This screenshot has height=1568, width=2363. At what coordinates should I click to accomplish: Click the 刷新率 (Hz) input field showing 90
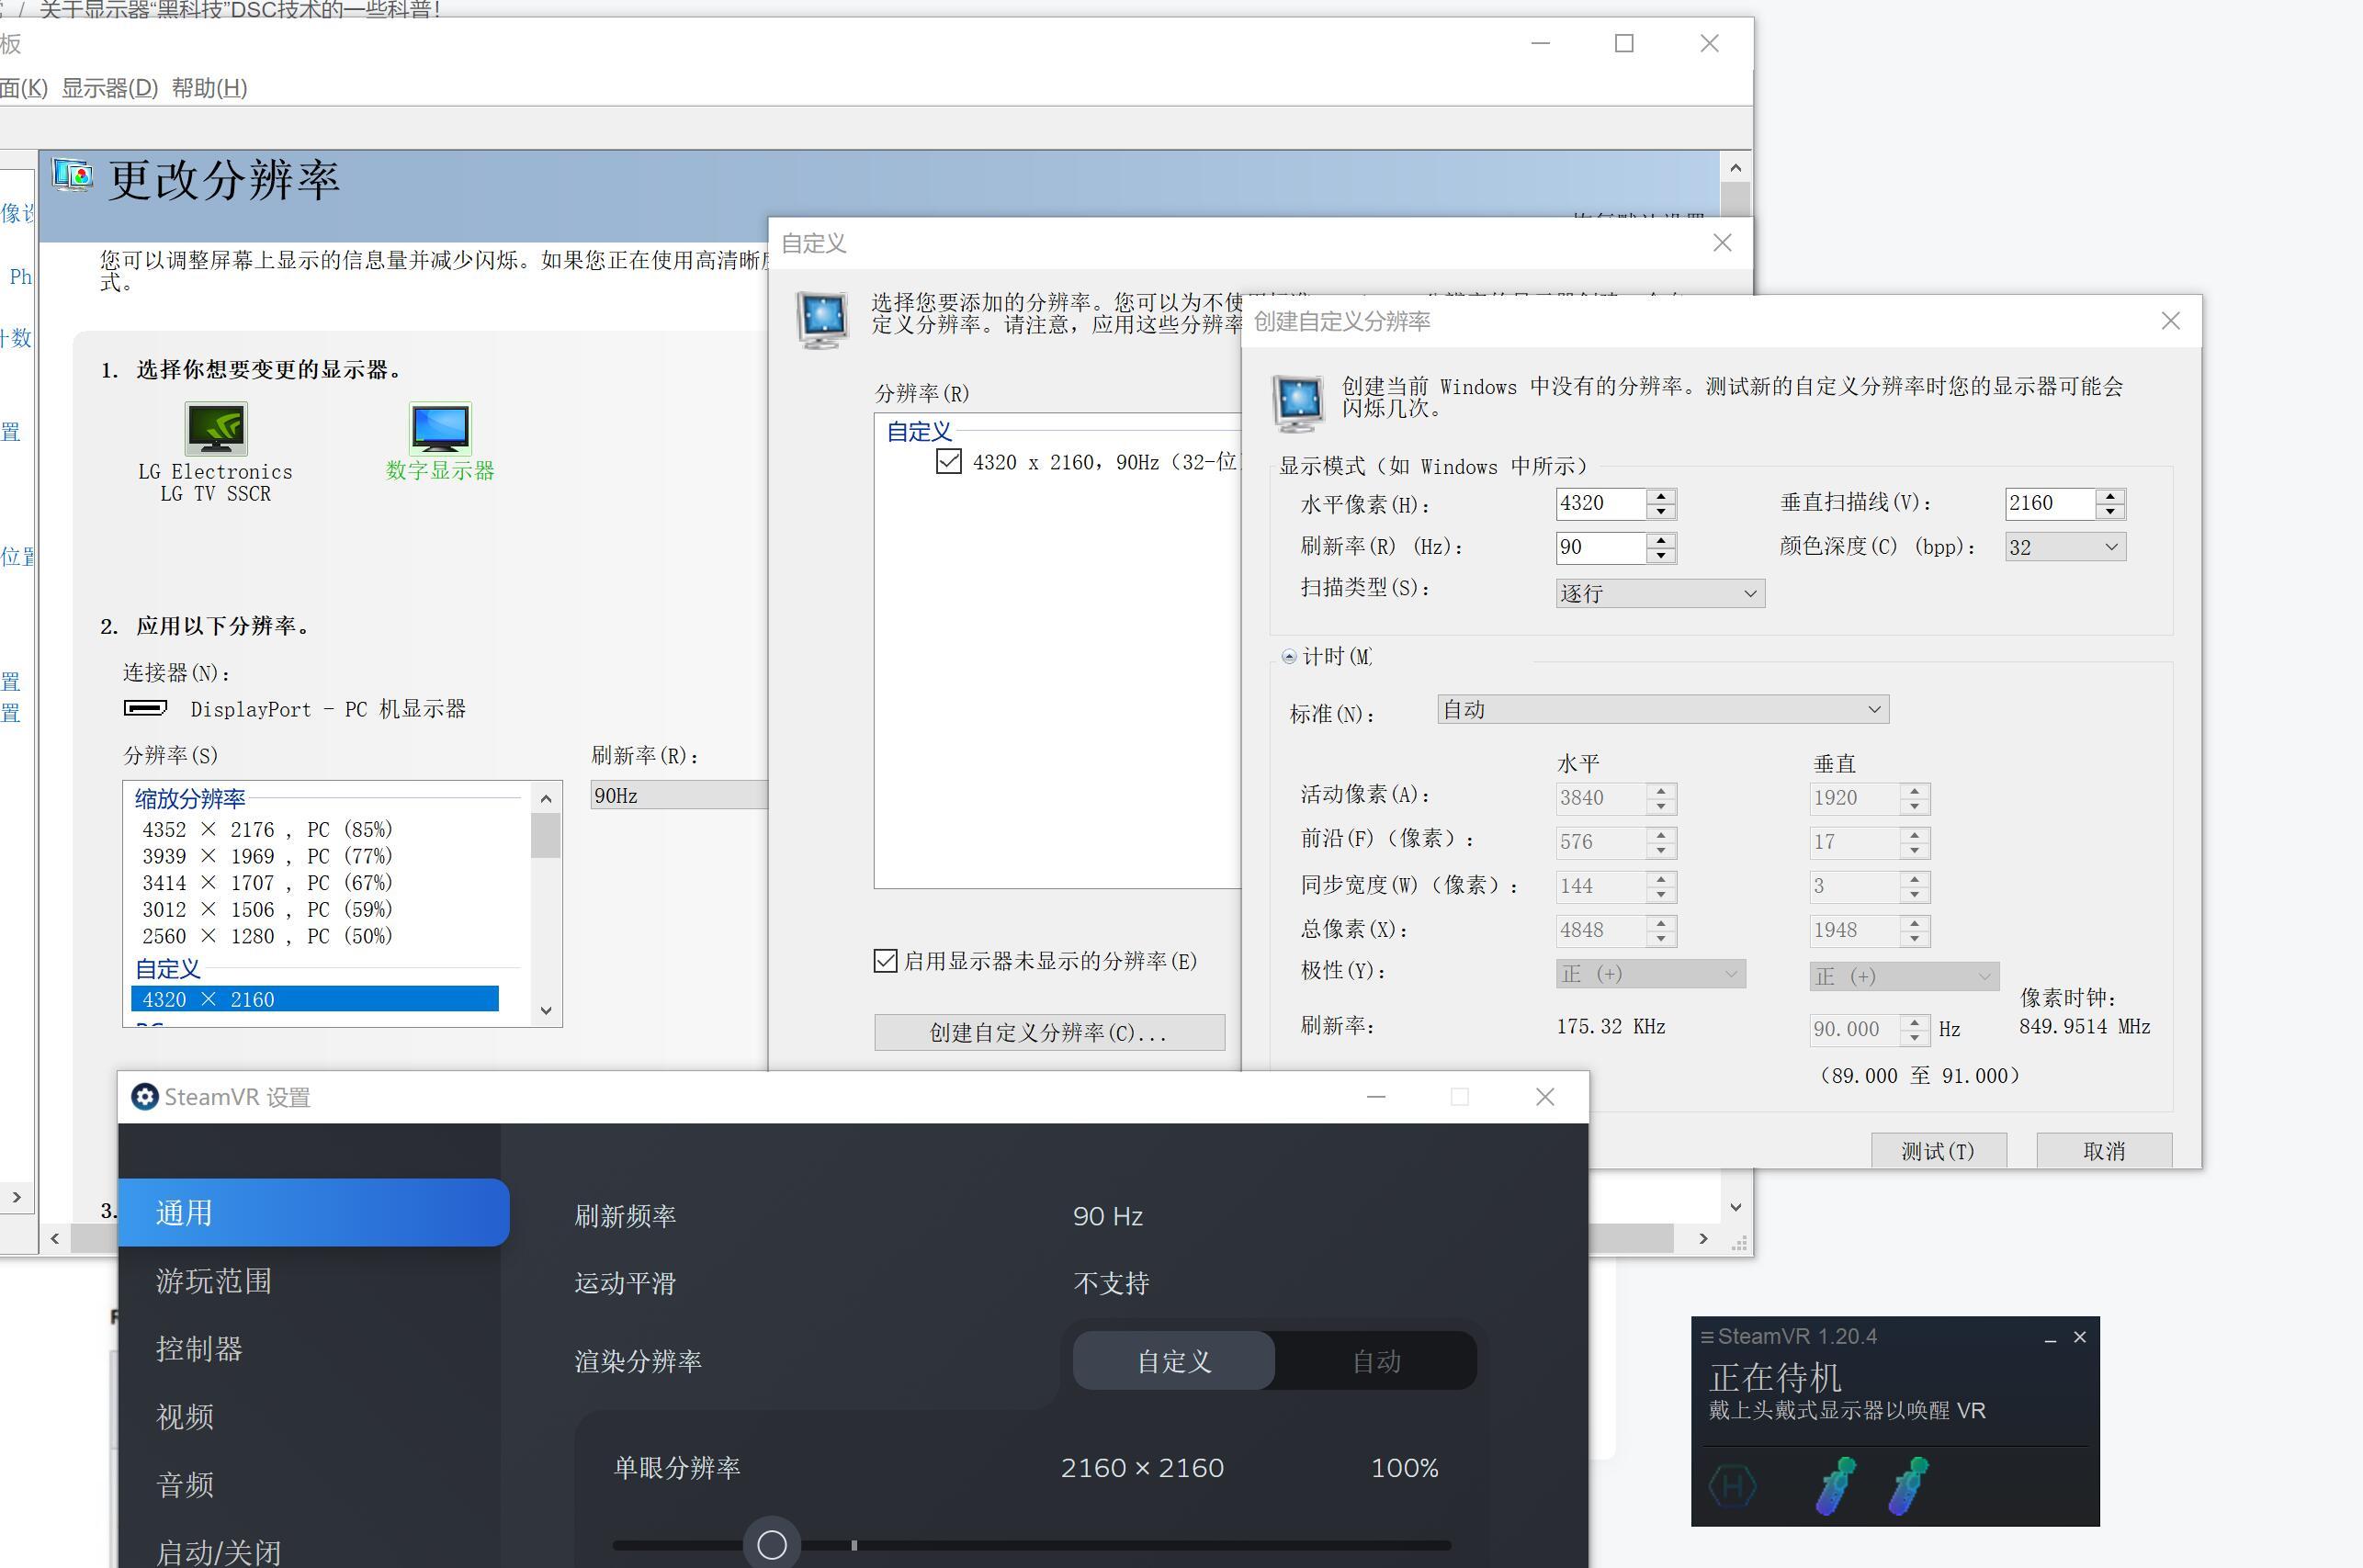[1600, 547]
